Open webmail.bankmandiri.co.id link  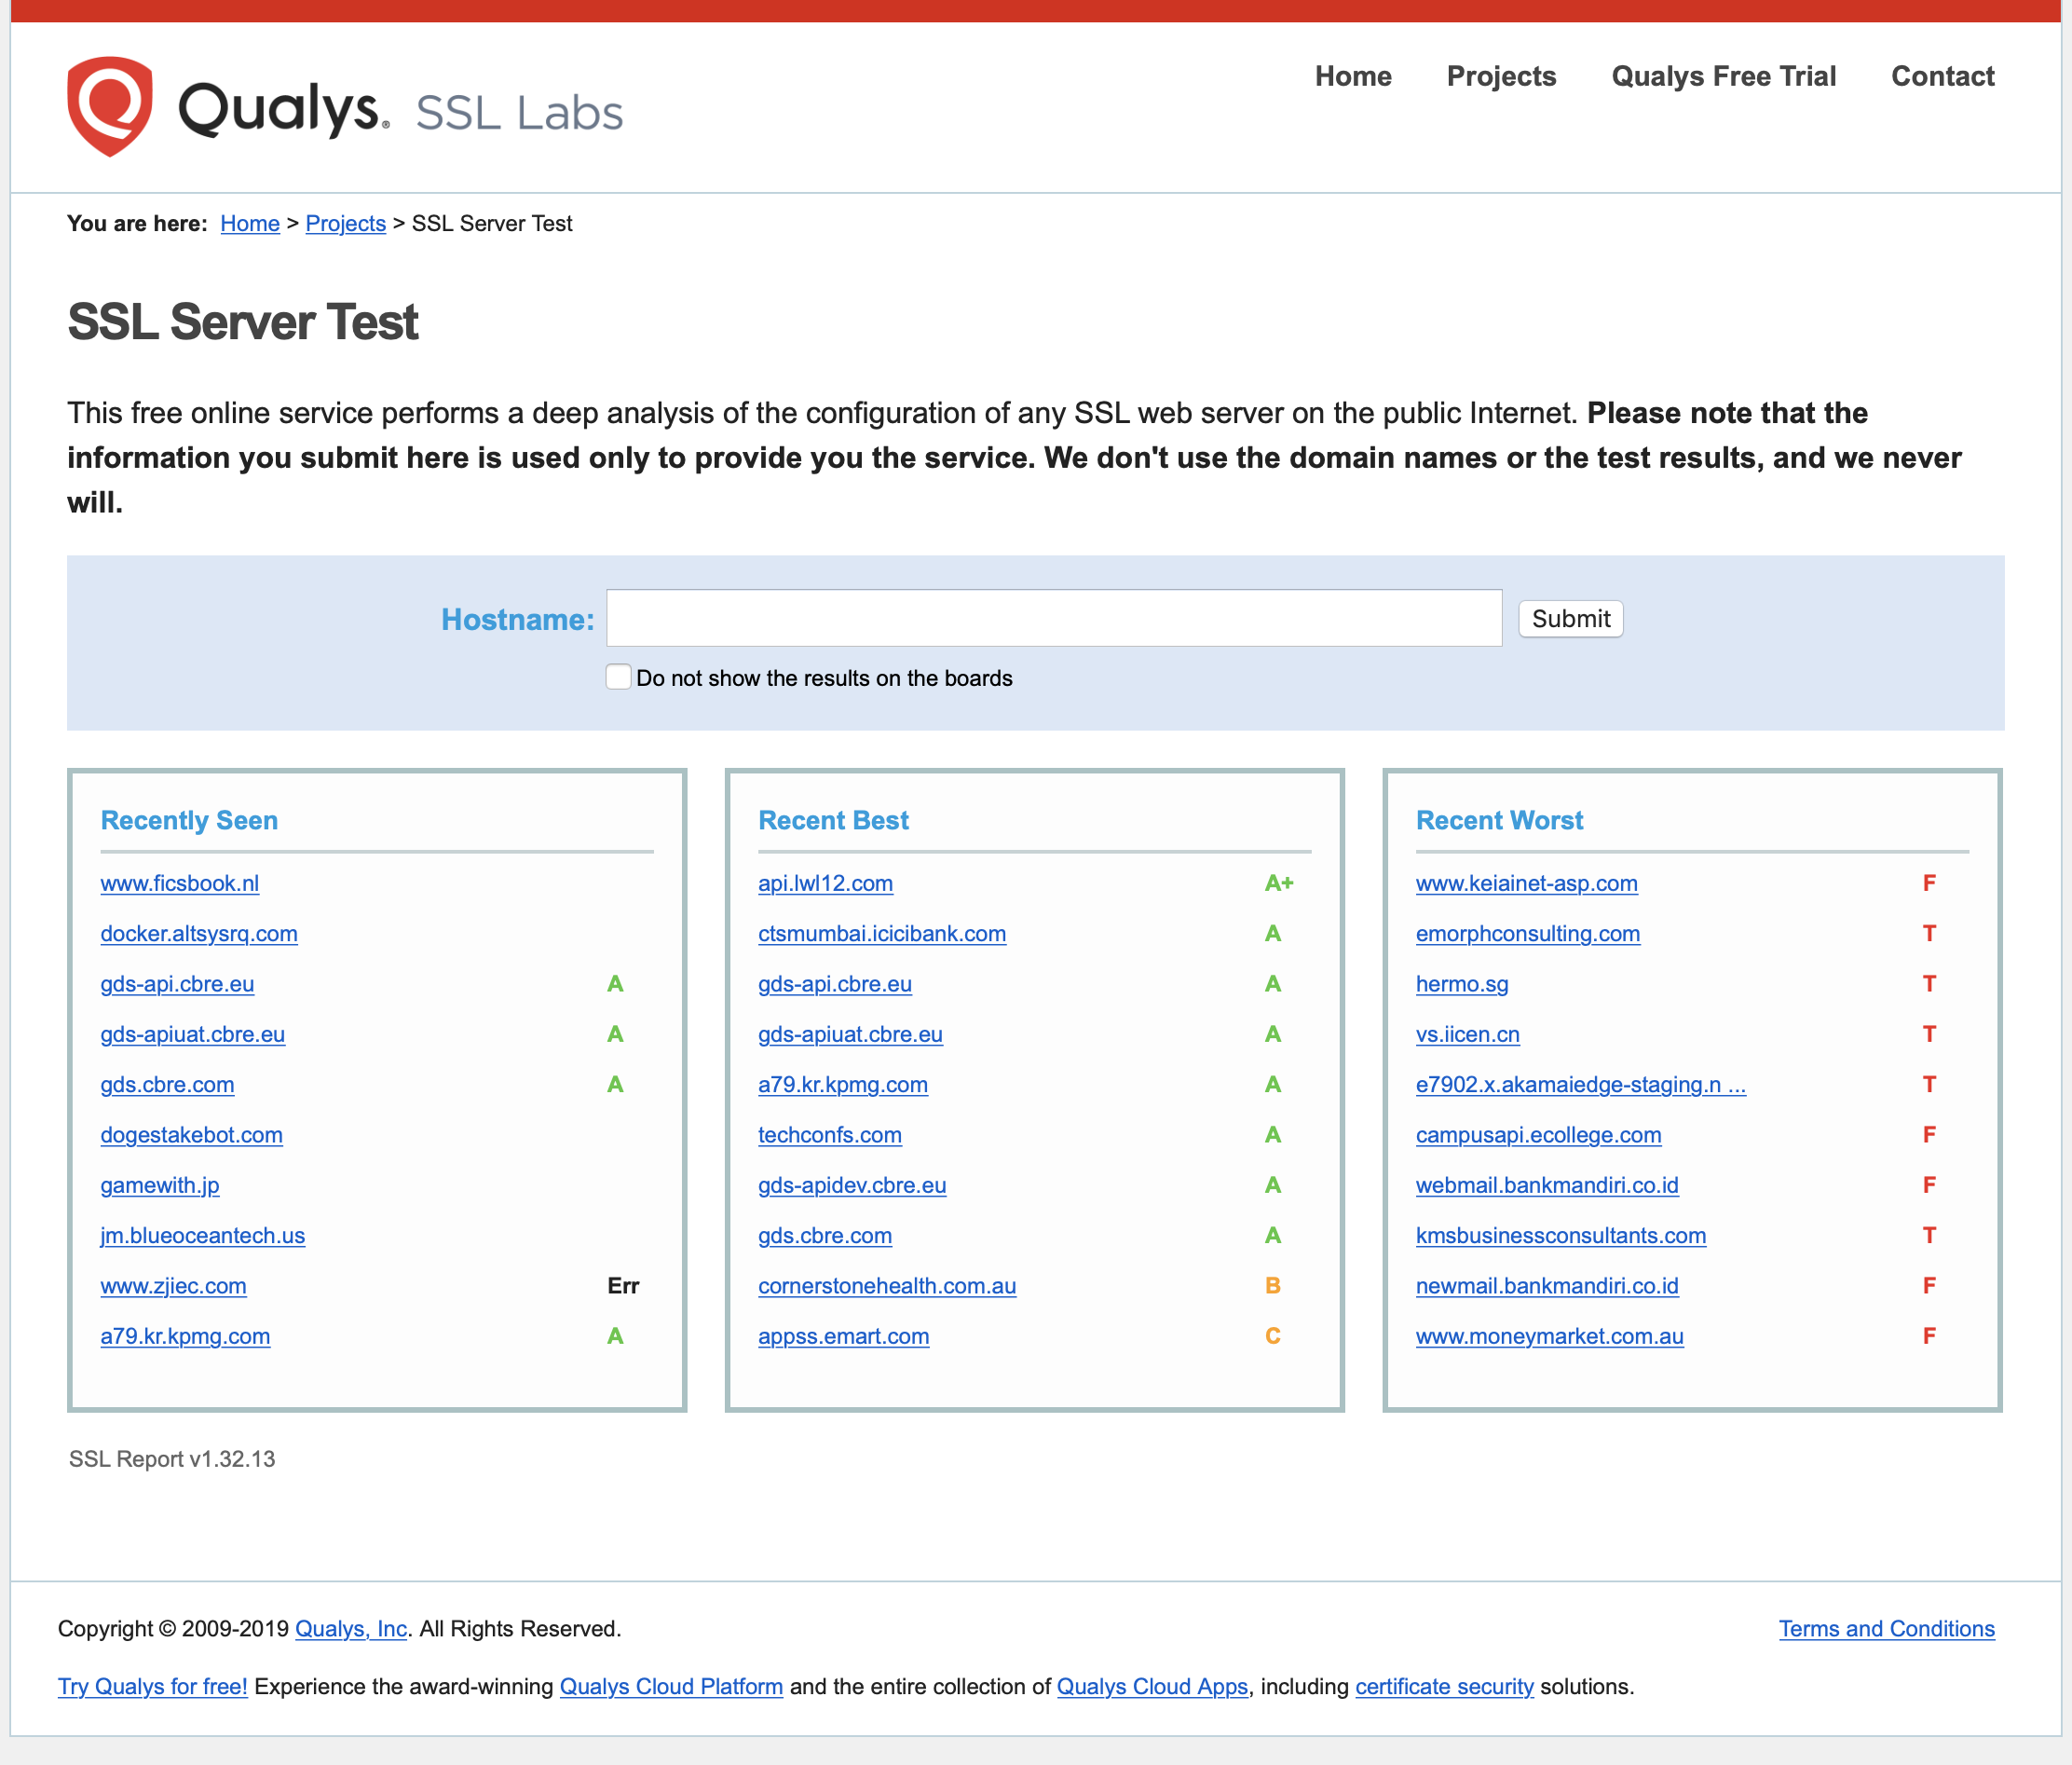point(1547,1185)
